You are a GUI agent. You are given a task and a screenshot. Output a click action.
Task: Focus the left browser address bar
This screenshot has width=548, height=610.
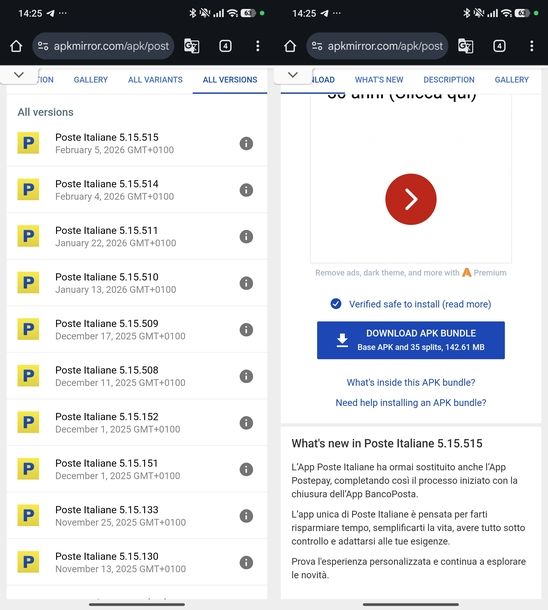click(103, 46)
